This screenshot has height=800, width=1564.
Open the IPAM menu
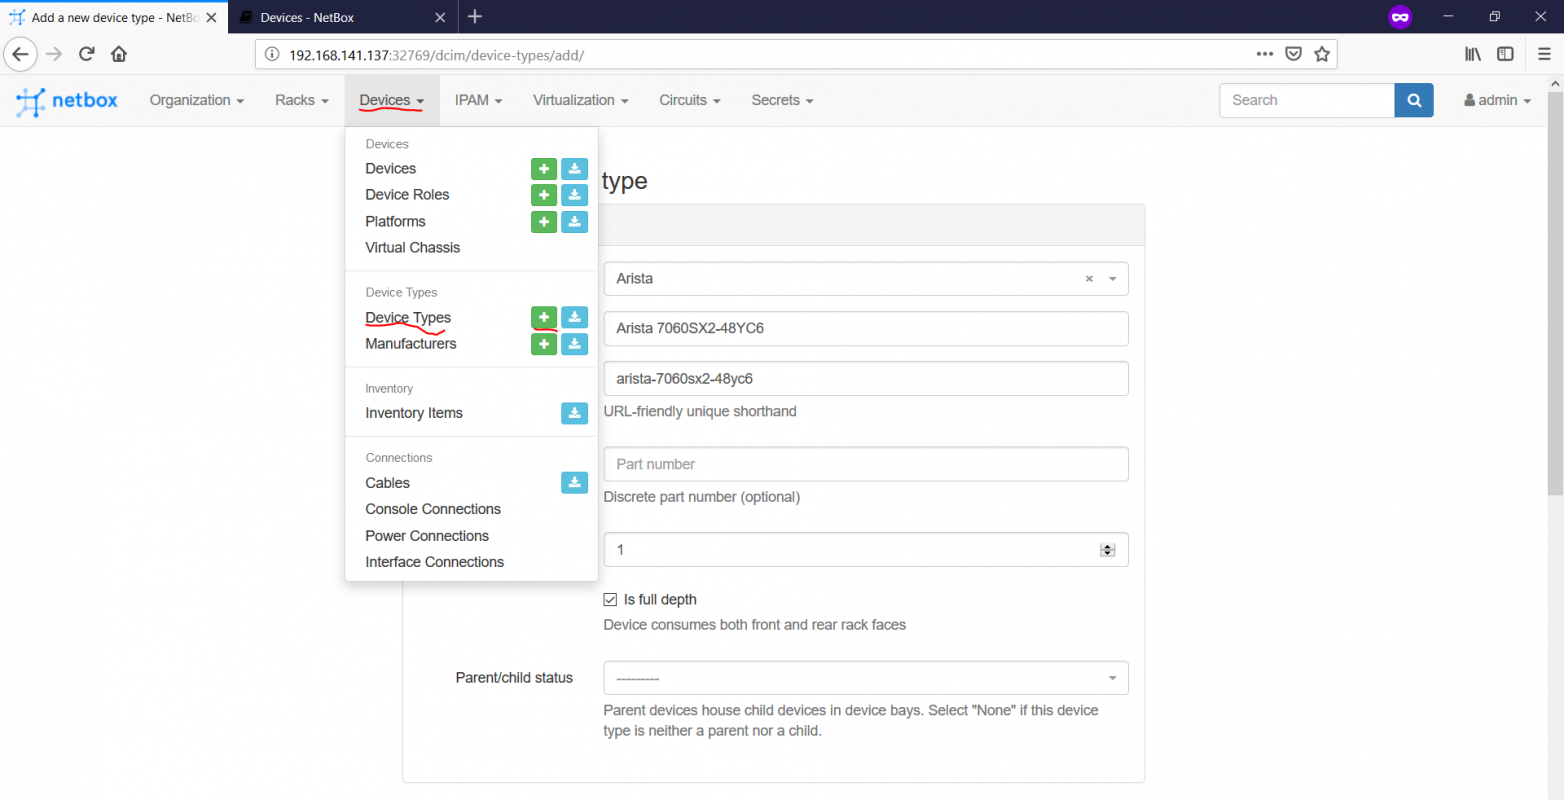tap(478, 100)
